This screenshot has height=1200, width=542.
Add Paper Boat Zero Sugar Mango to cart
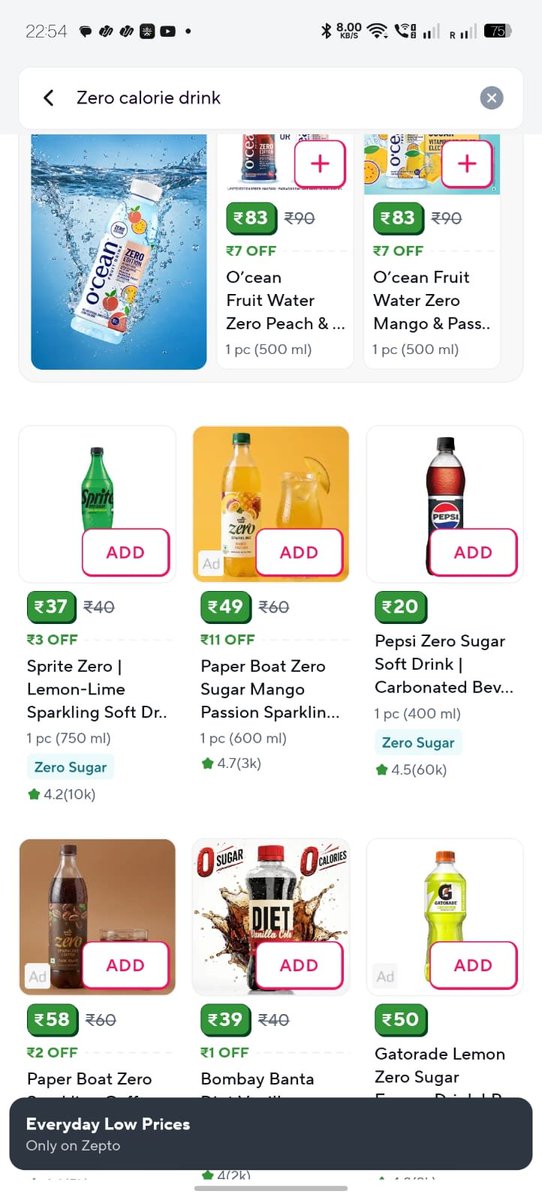pyautogui.click(x=299, y=553)
